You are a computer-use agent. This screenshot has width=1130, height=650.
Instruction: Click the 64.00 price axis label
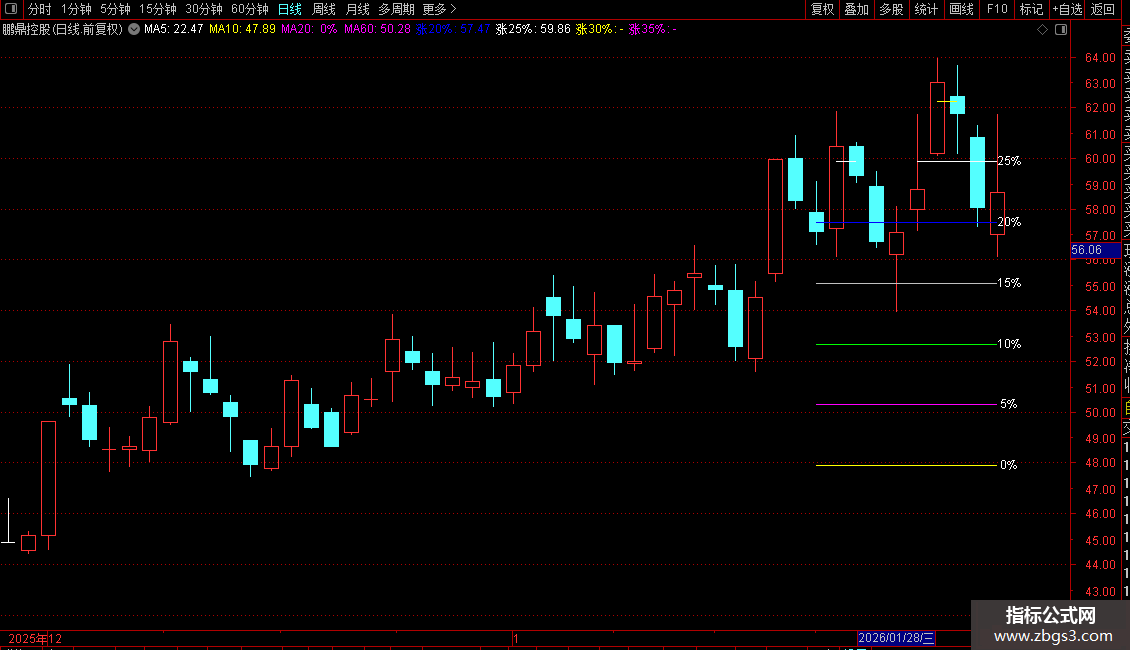(x=1100, y=58)
